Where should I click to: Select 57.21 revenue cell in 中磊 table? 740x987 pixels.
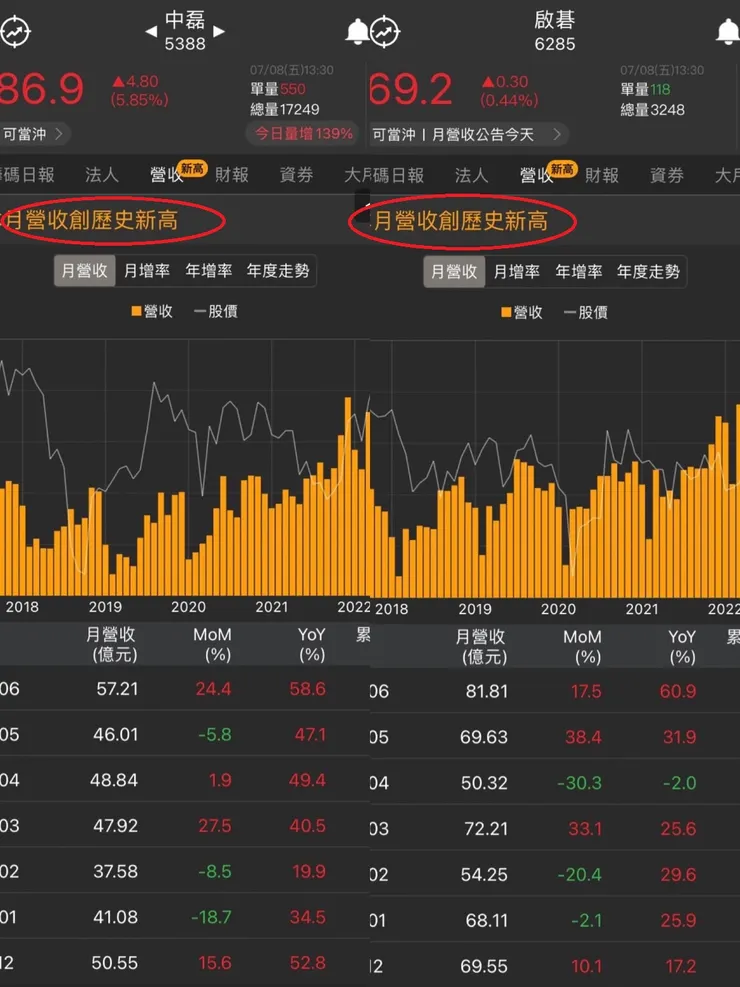click(117, 689)
